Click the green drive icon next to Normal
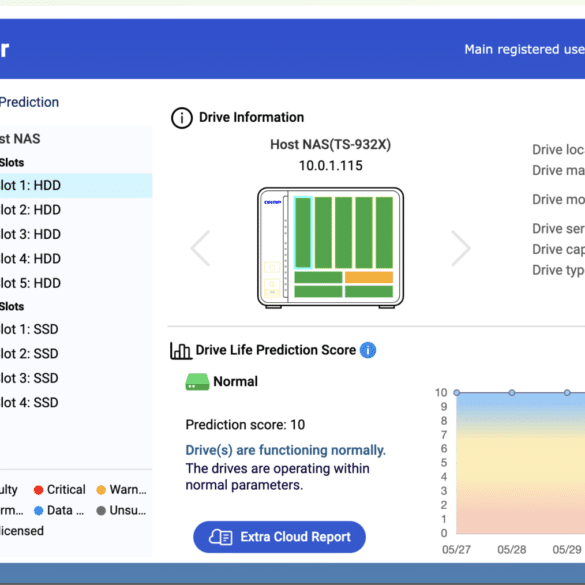Viewport: 585px width, 585px height. (x=197, y=382)
